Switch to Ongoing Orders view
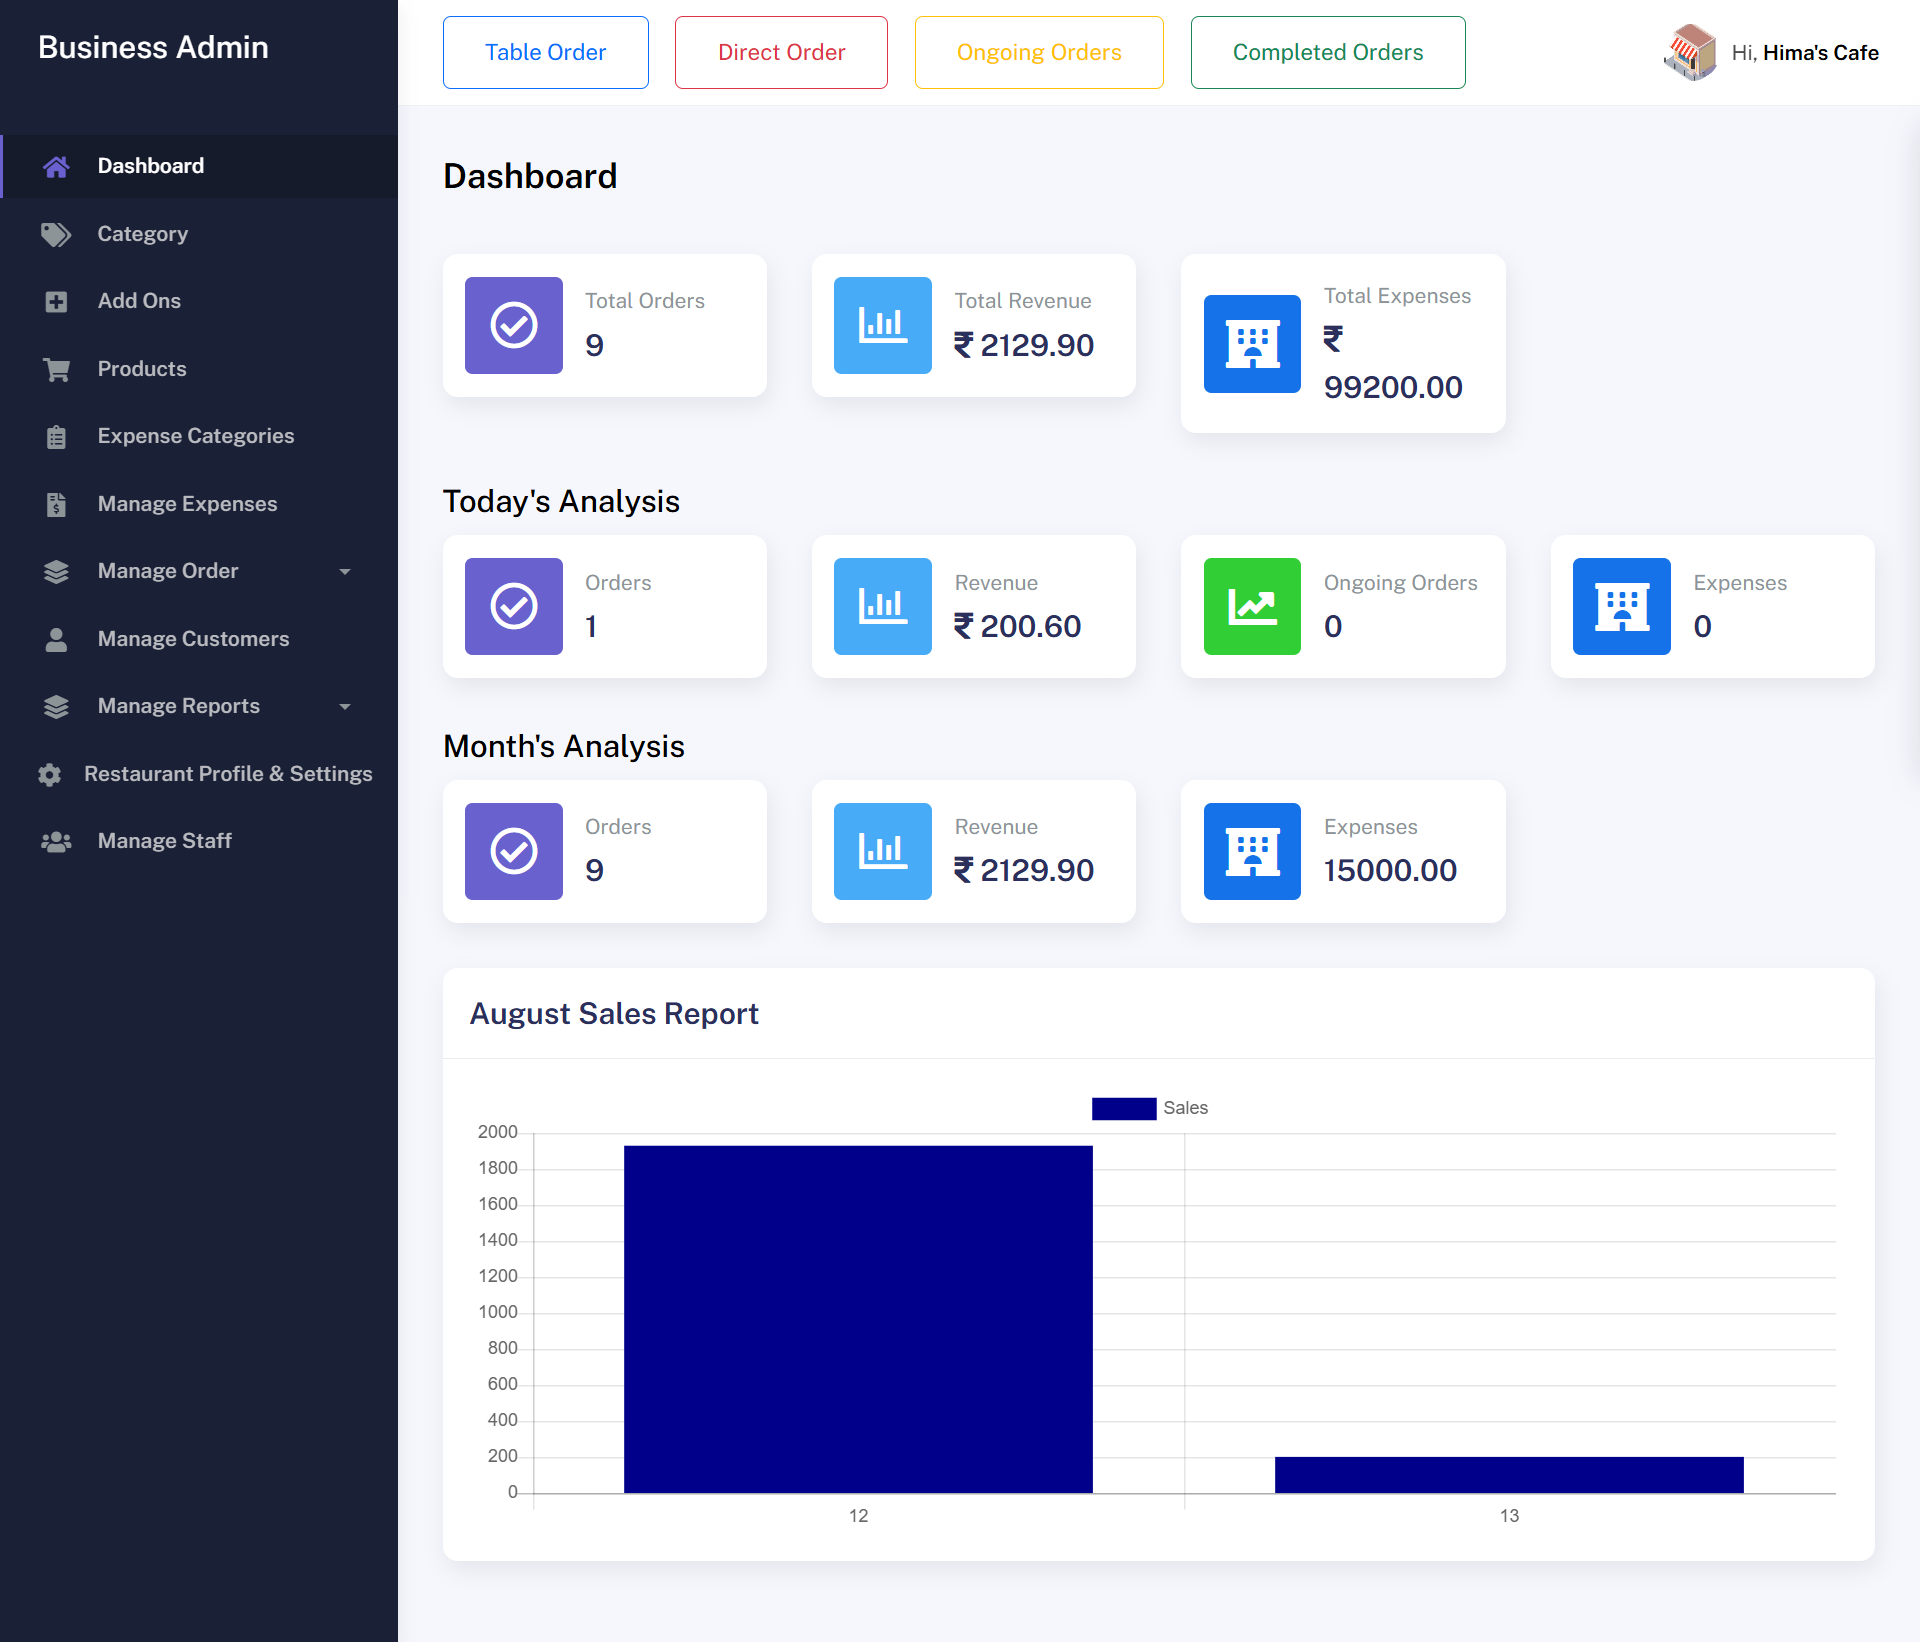The height and width of the screenshot is (1642, 1920). (x=1038, y=52)
